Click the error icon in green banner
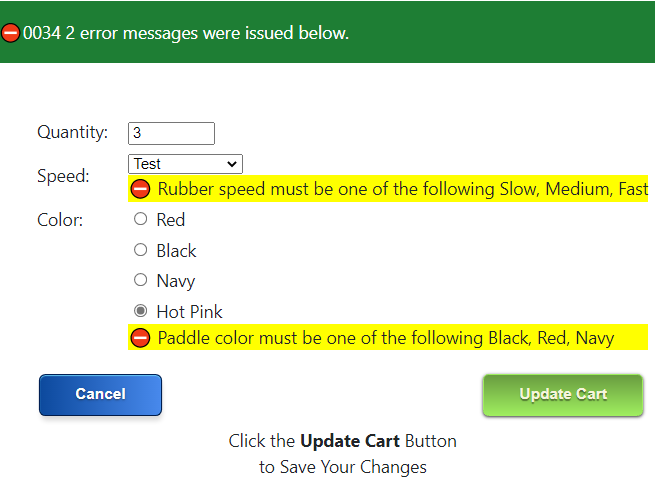The image size is (655, 481). pyautogui.click(x=11, y=33)
